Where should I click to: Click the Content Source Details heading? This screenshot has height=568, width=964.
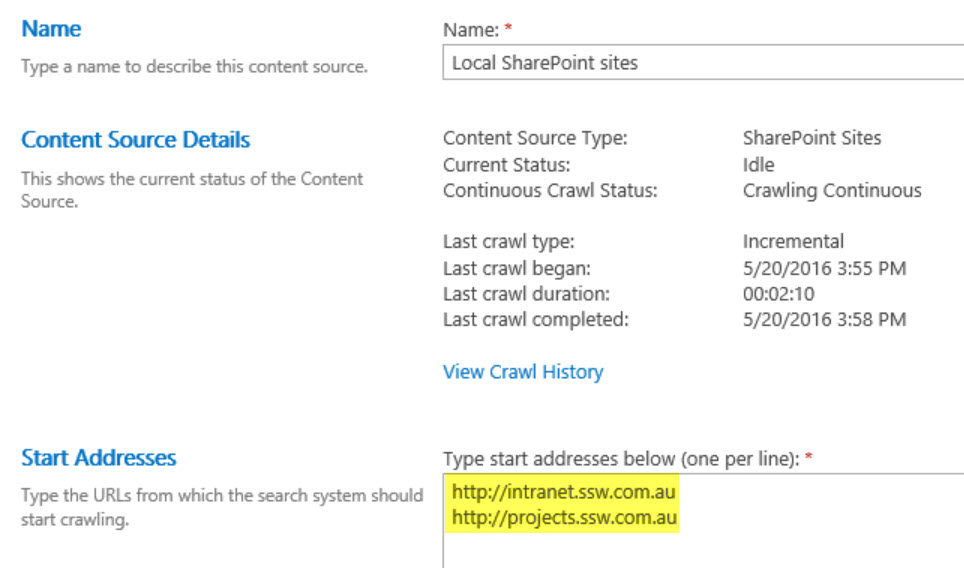(136, 140)
